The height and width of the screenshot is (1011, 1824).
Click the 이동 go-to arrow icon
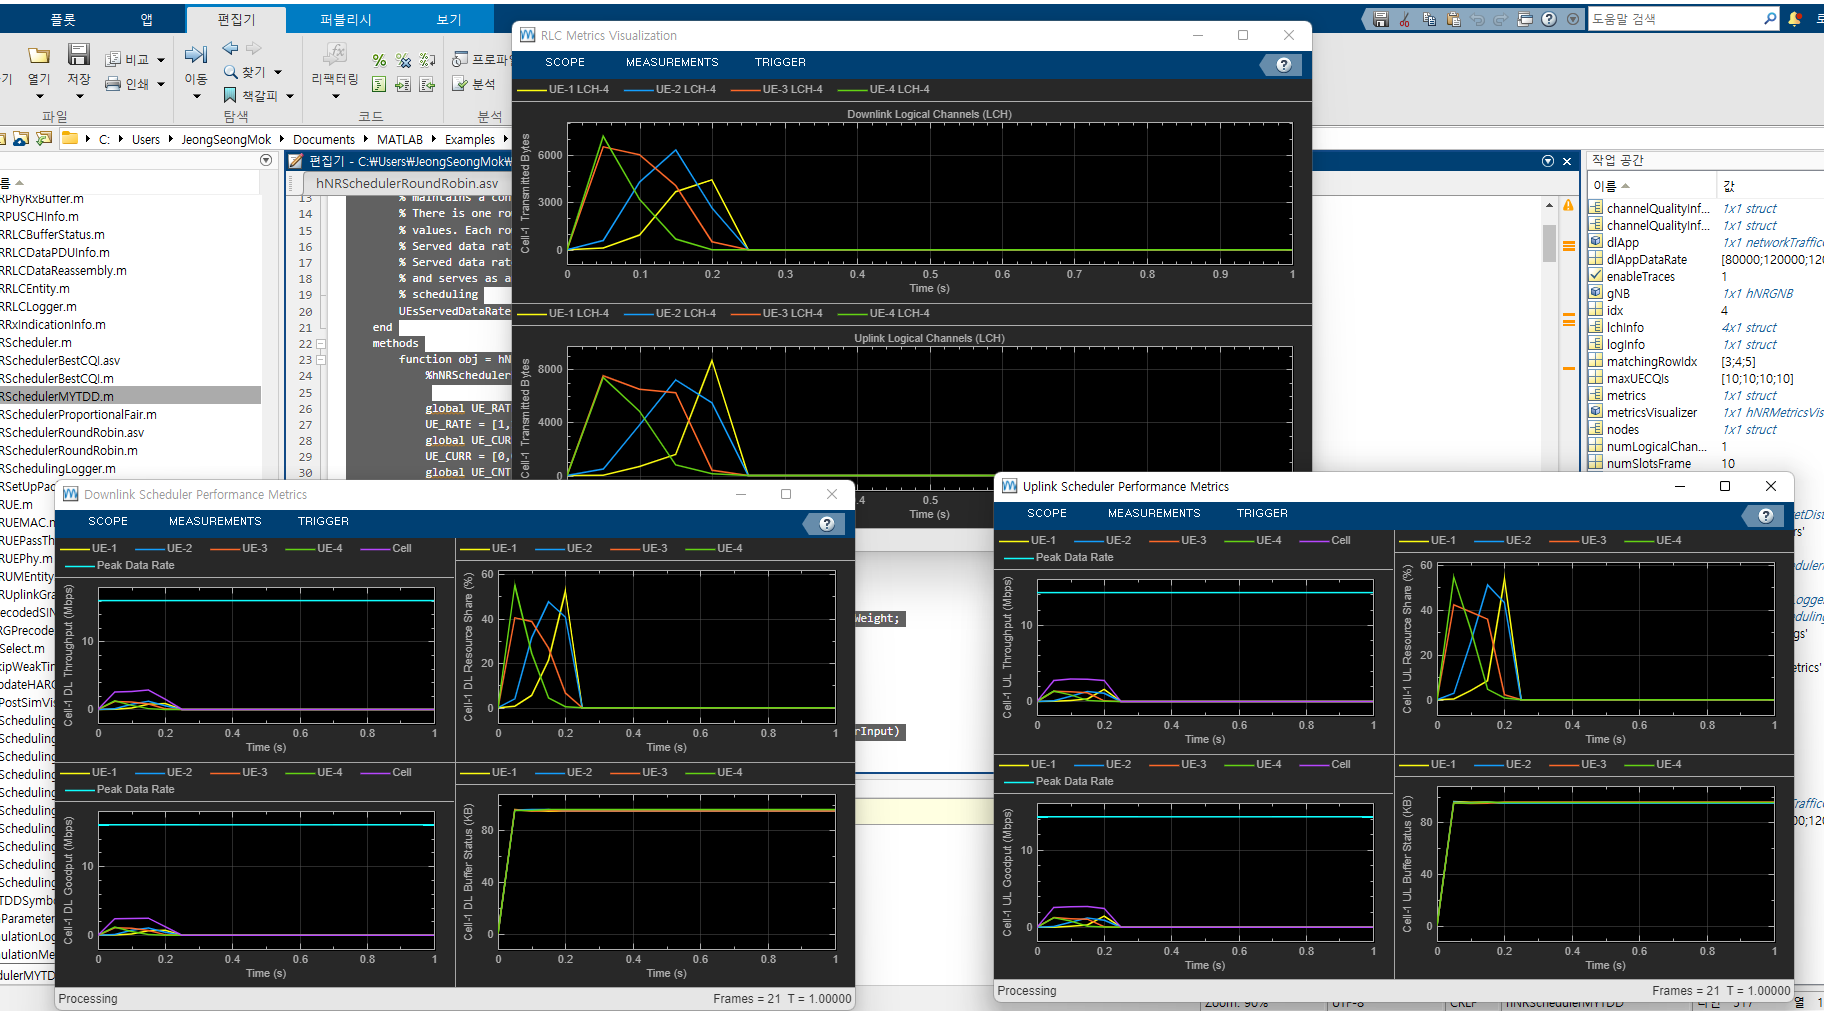(x=196, y=54)
